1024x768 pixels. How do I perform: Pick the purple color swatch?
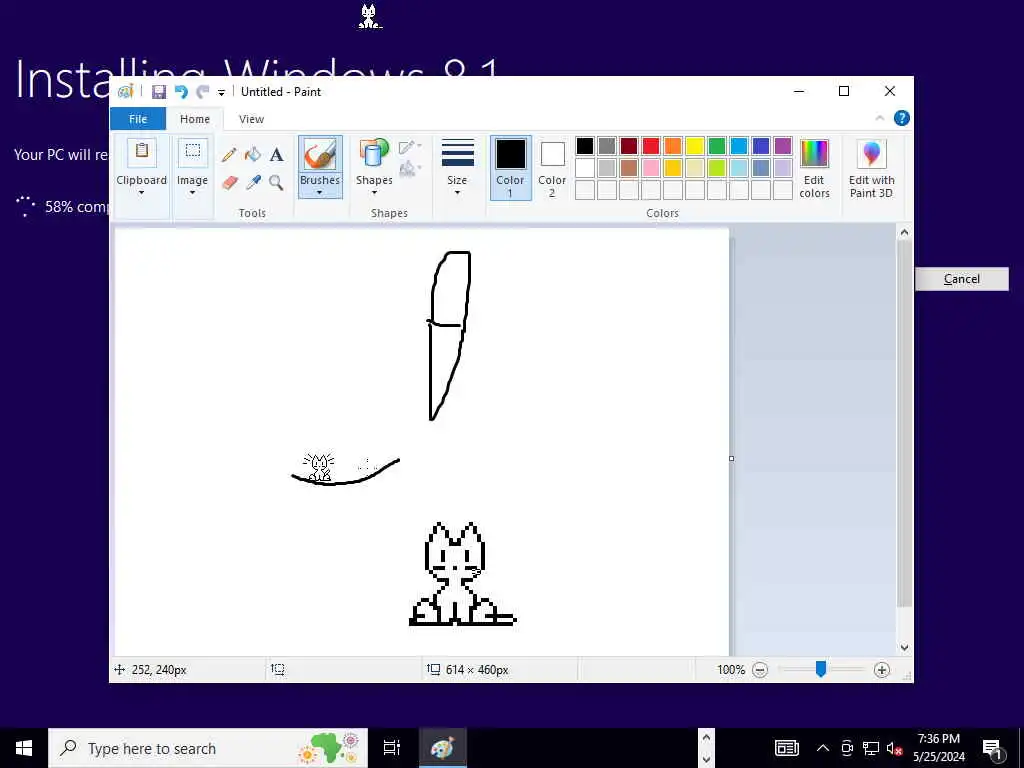coord(782,146)
